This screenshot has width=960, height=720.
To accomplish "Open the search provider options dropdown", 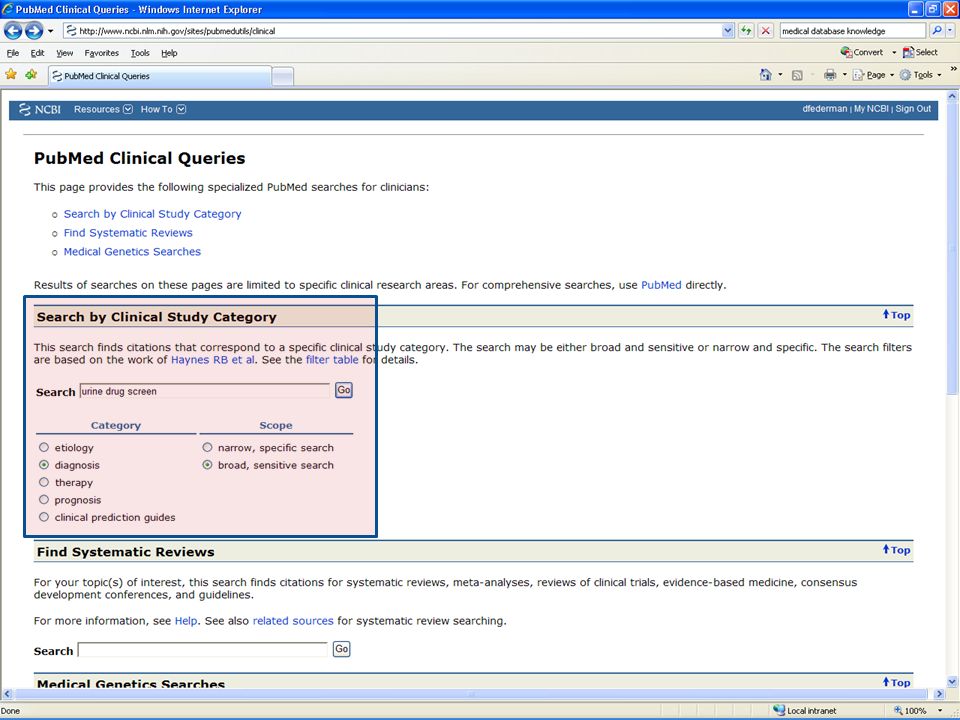I will tap(950, 31).
